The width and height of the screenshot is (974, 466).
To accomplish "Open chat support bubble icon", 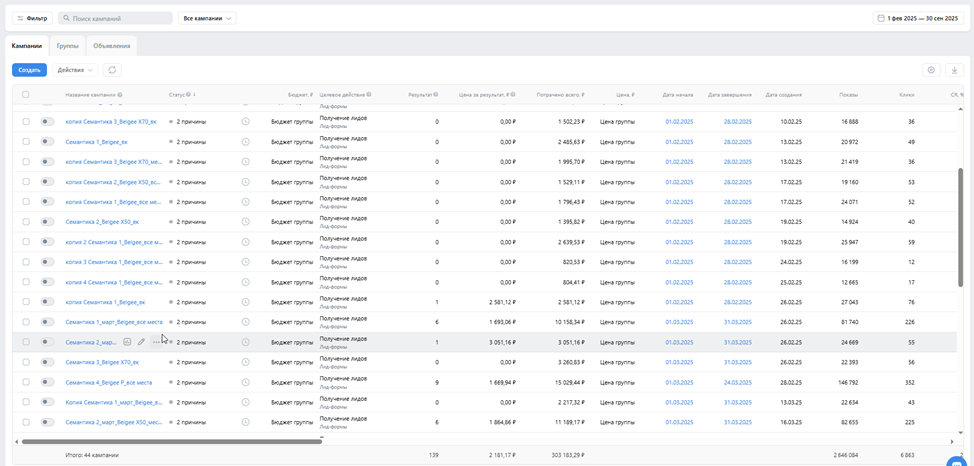I will (x=958, y=461).
